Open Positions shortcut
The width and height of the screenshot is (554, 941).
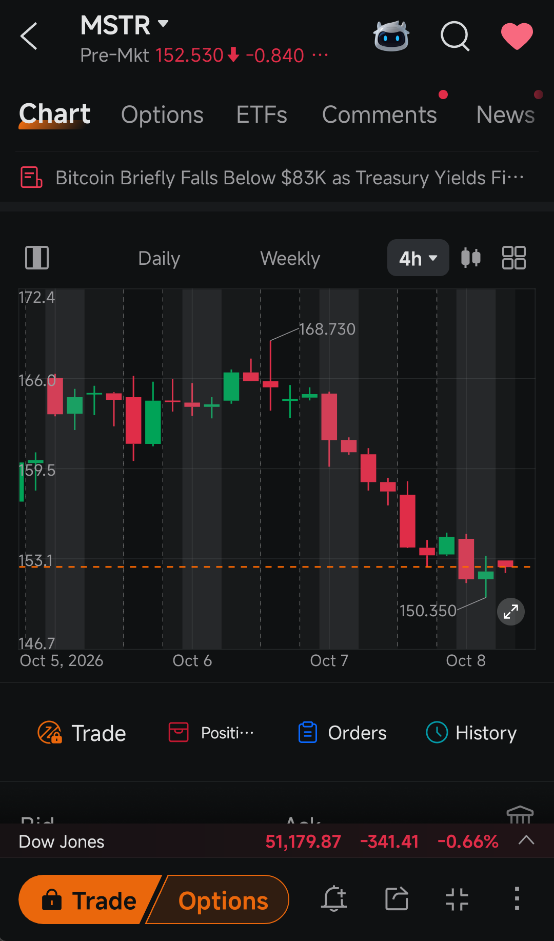tap(211, 733)
